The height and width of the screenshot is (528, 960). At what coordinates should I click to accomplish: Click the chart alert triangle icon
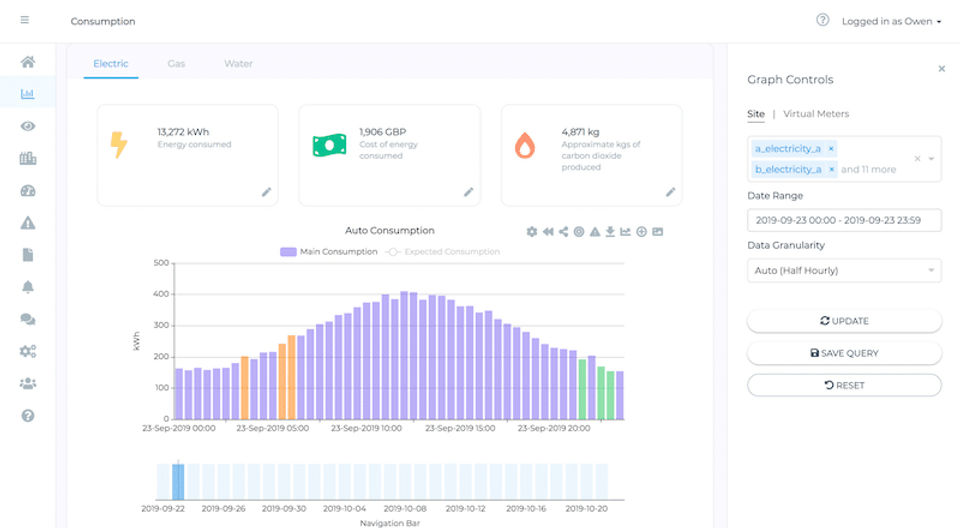[x=594, y=232]
